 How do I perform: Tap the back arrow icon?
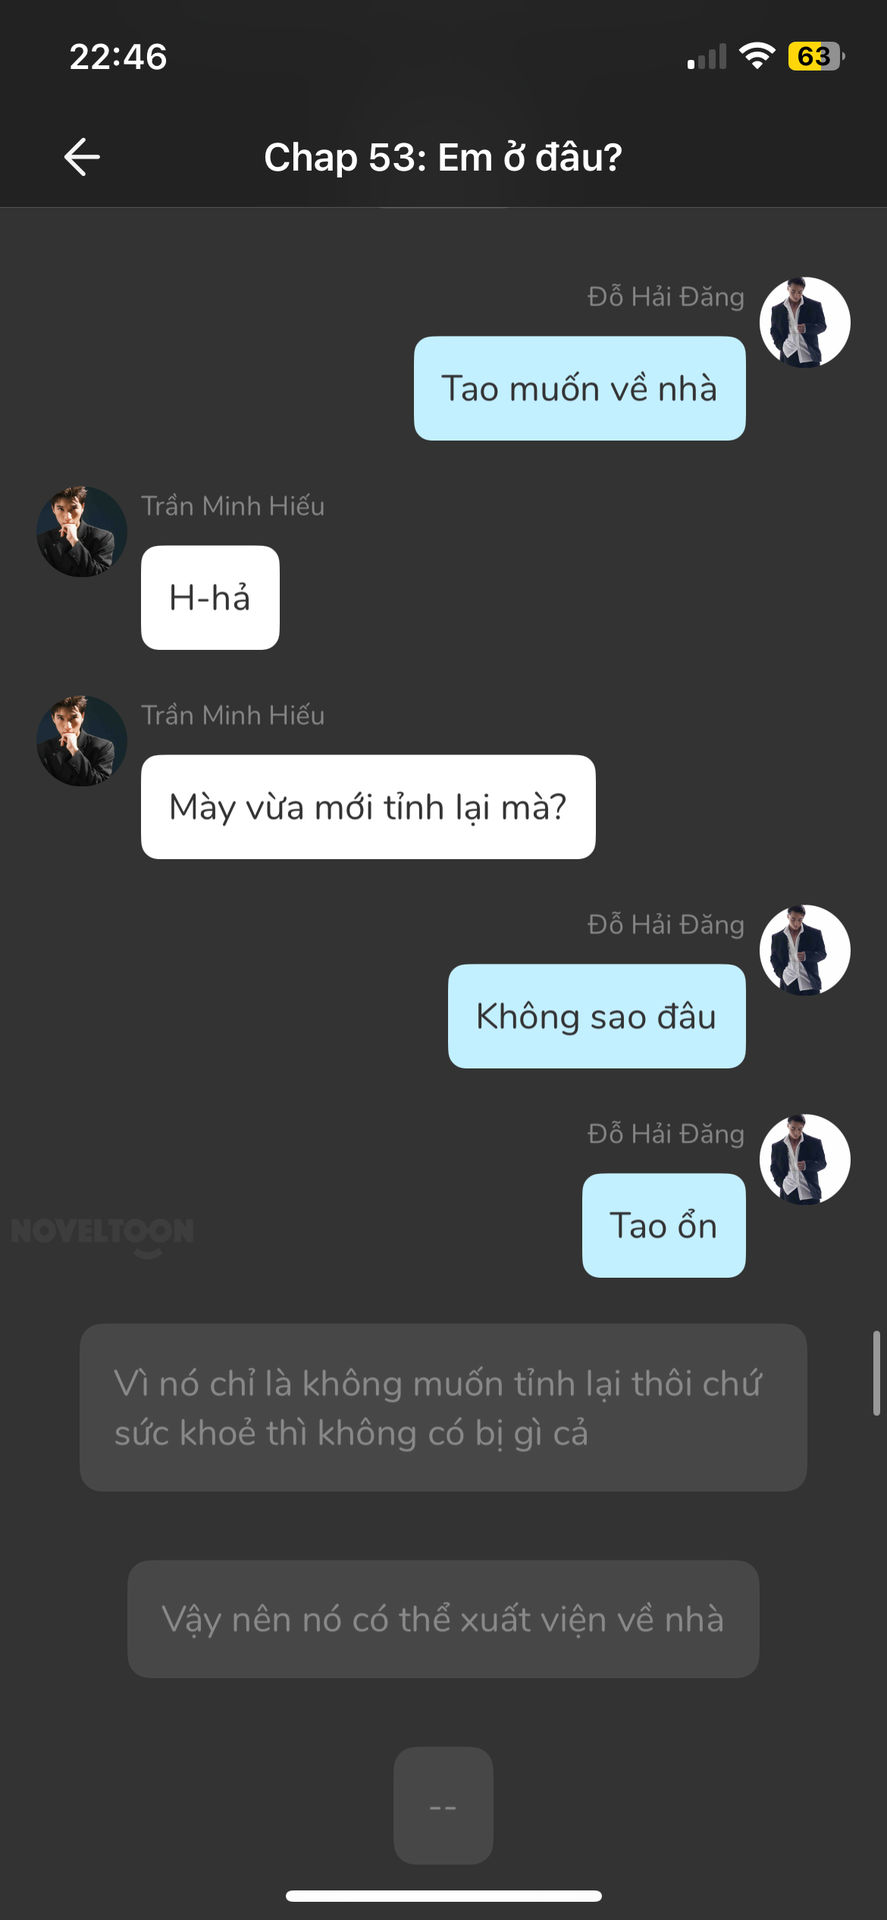tap(82, 157)
